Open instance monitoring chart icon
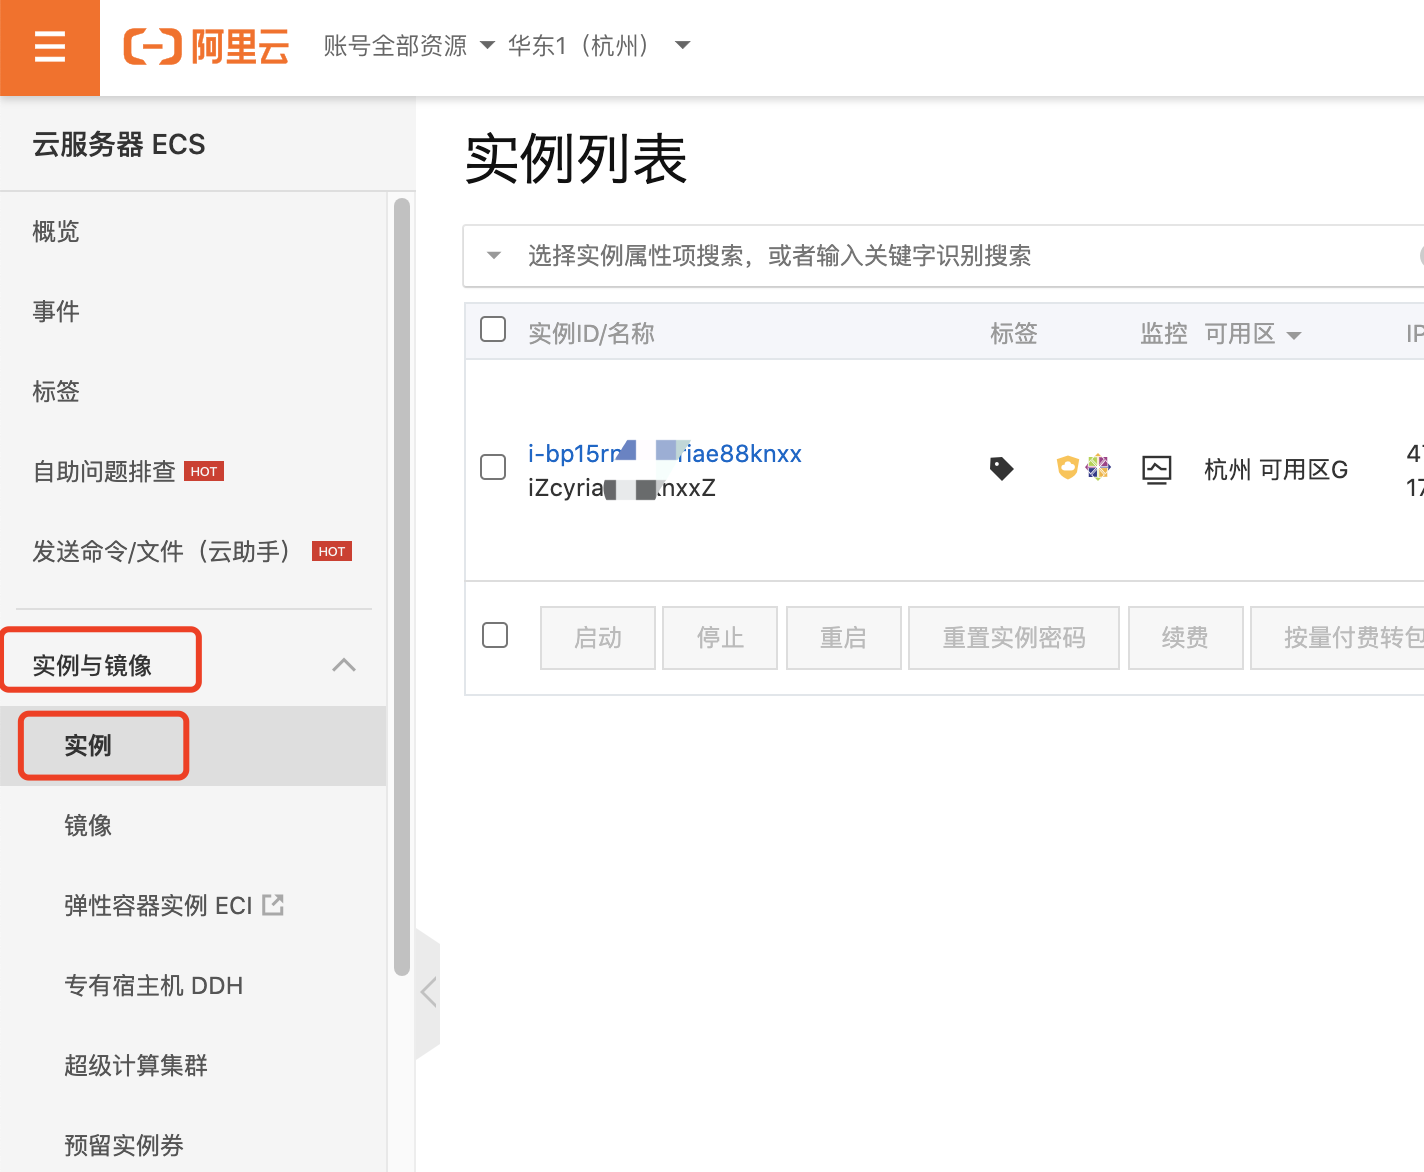The width and height of the screenshot is (1424, 1172). [1157, 469]
